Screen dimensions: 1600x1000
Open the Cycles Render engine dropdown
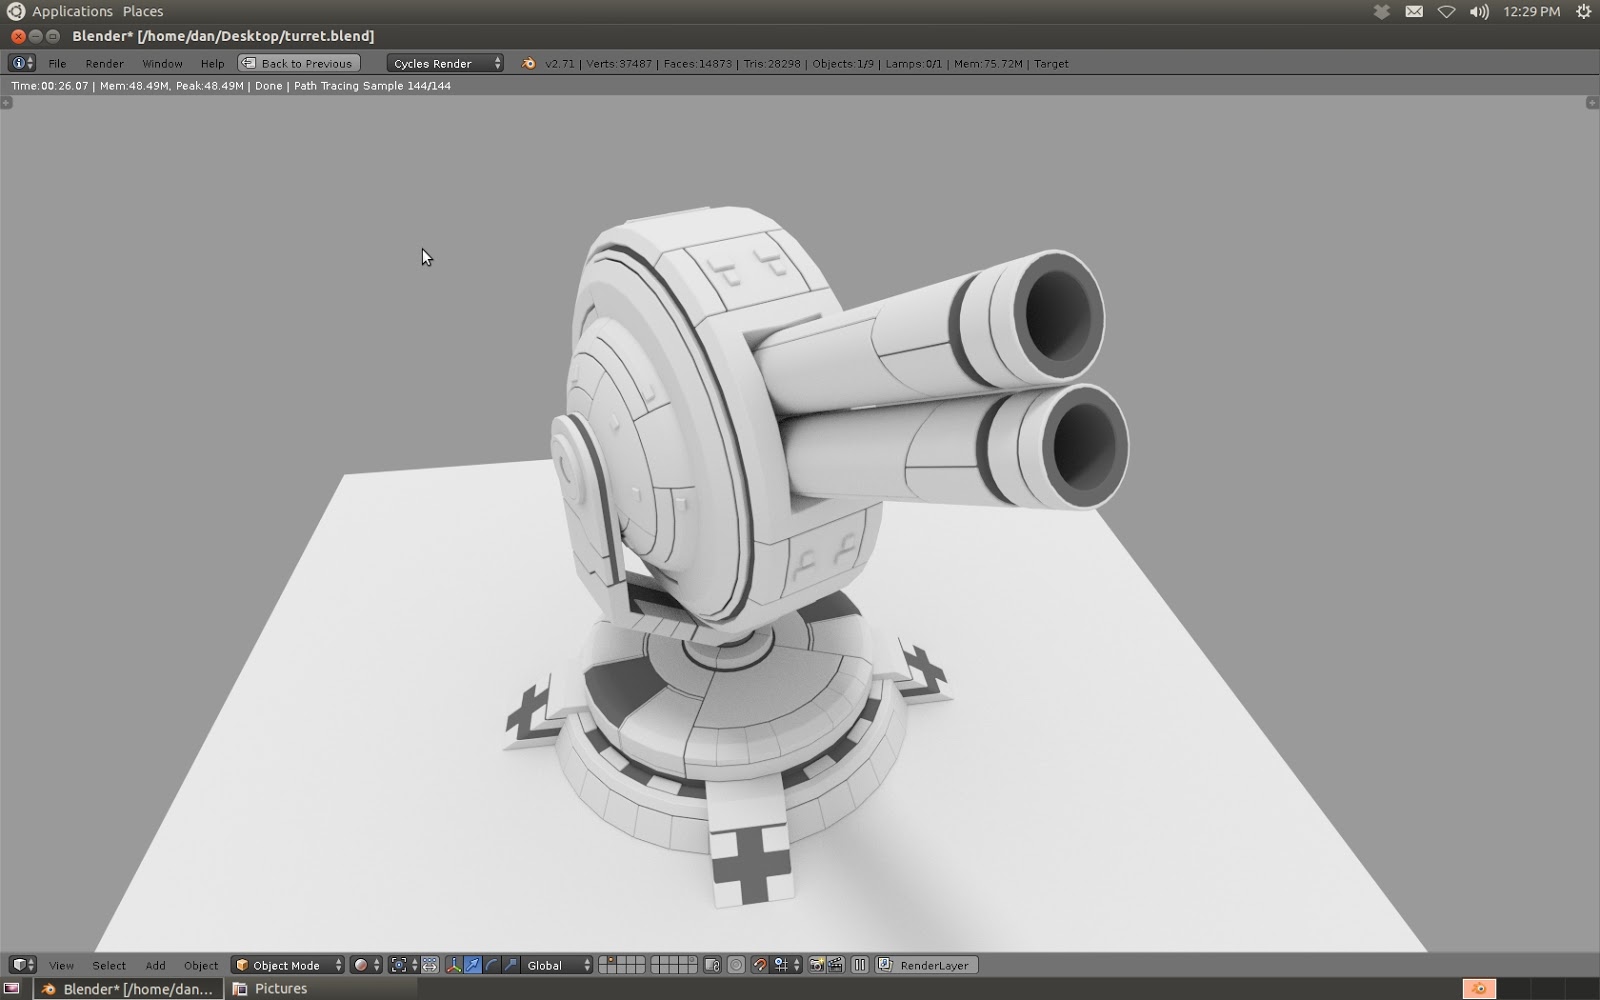pyautogui.click(x=443, y=63)
